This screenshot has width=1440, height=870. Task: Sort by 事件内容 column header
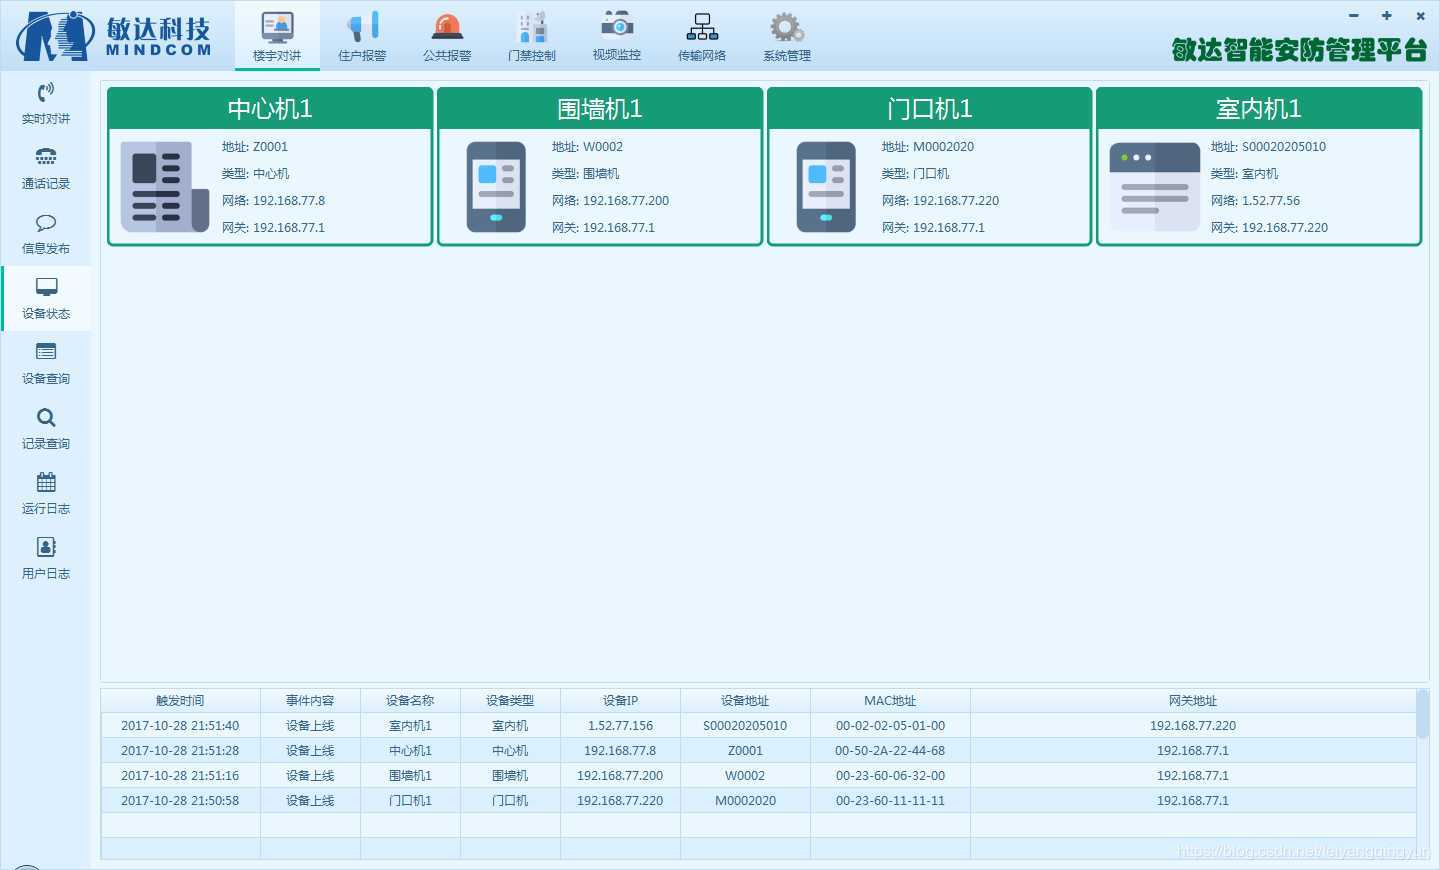click(x=310, y=700)
